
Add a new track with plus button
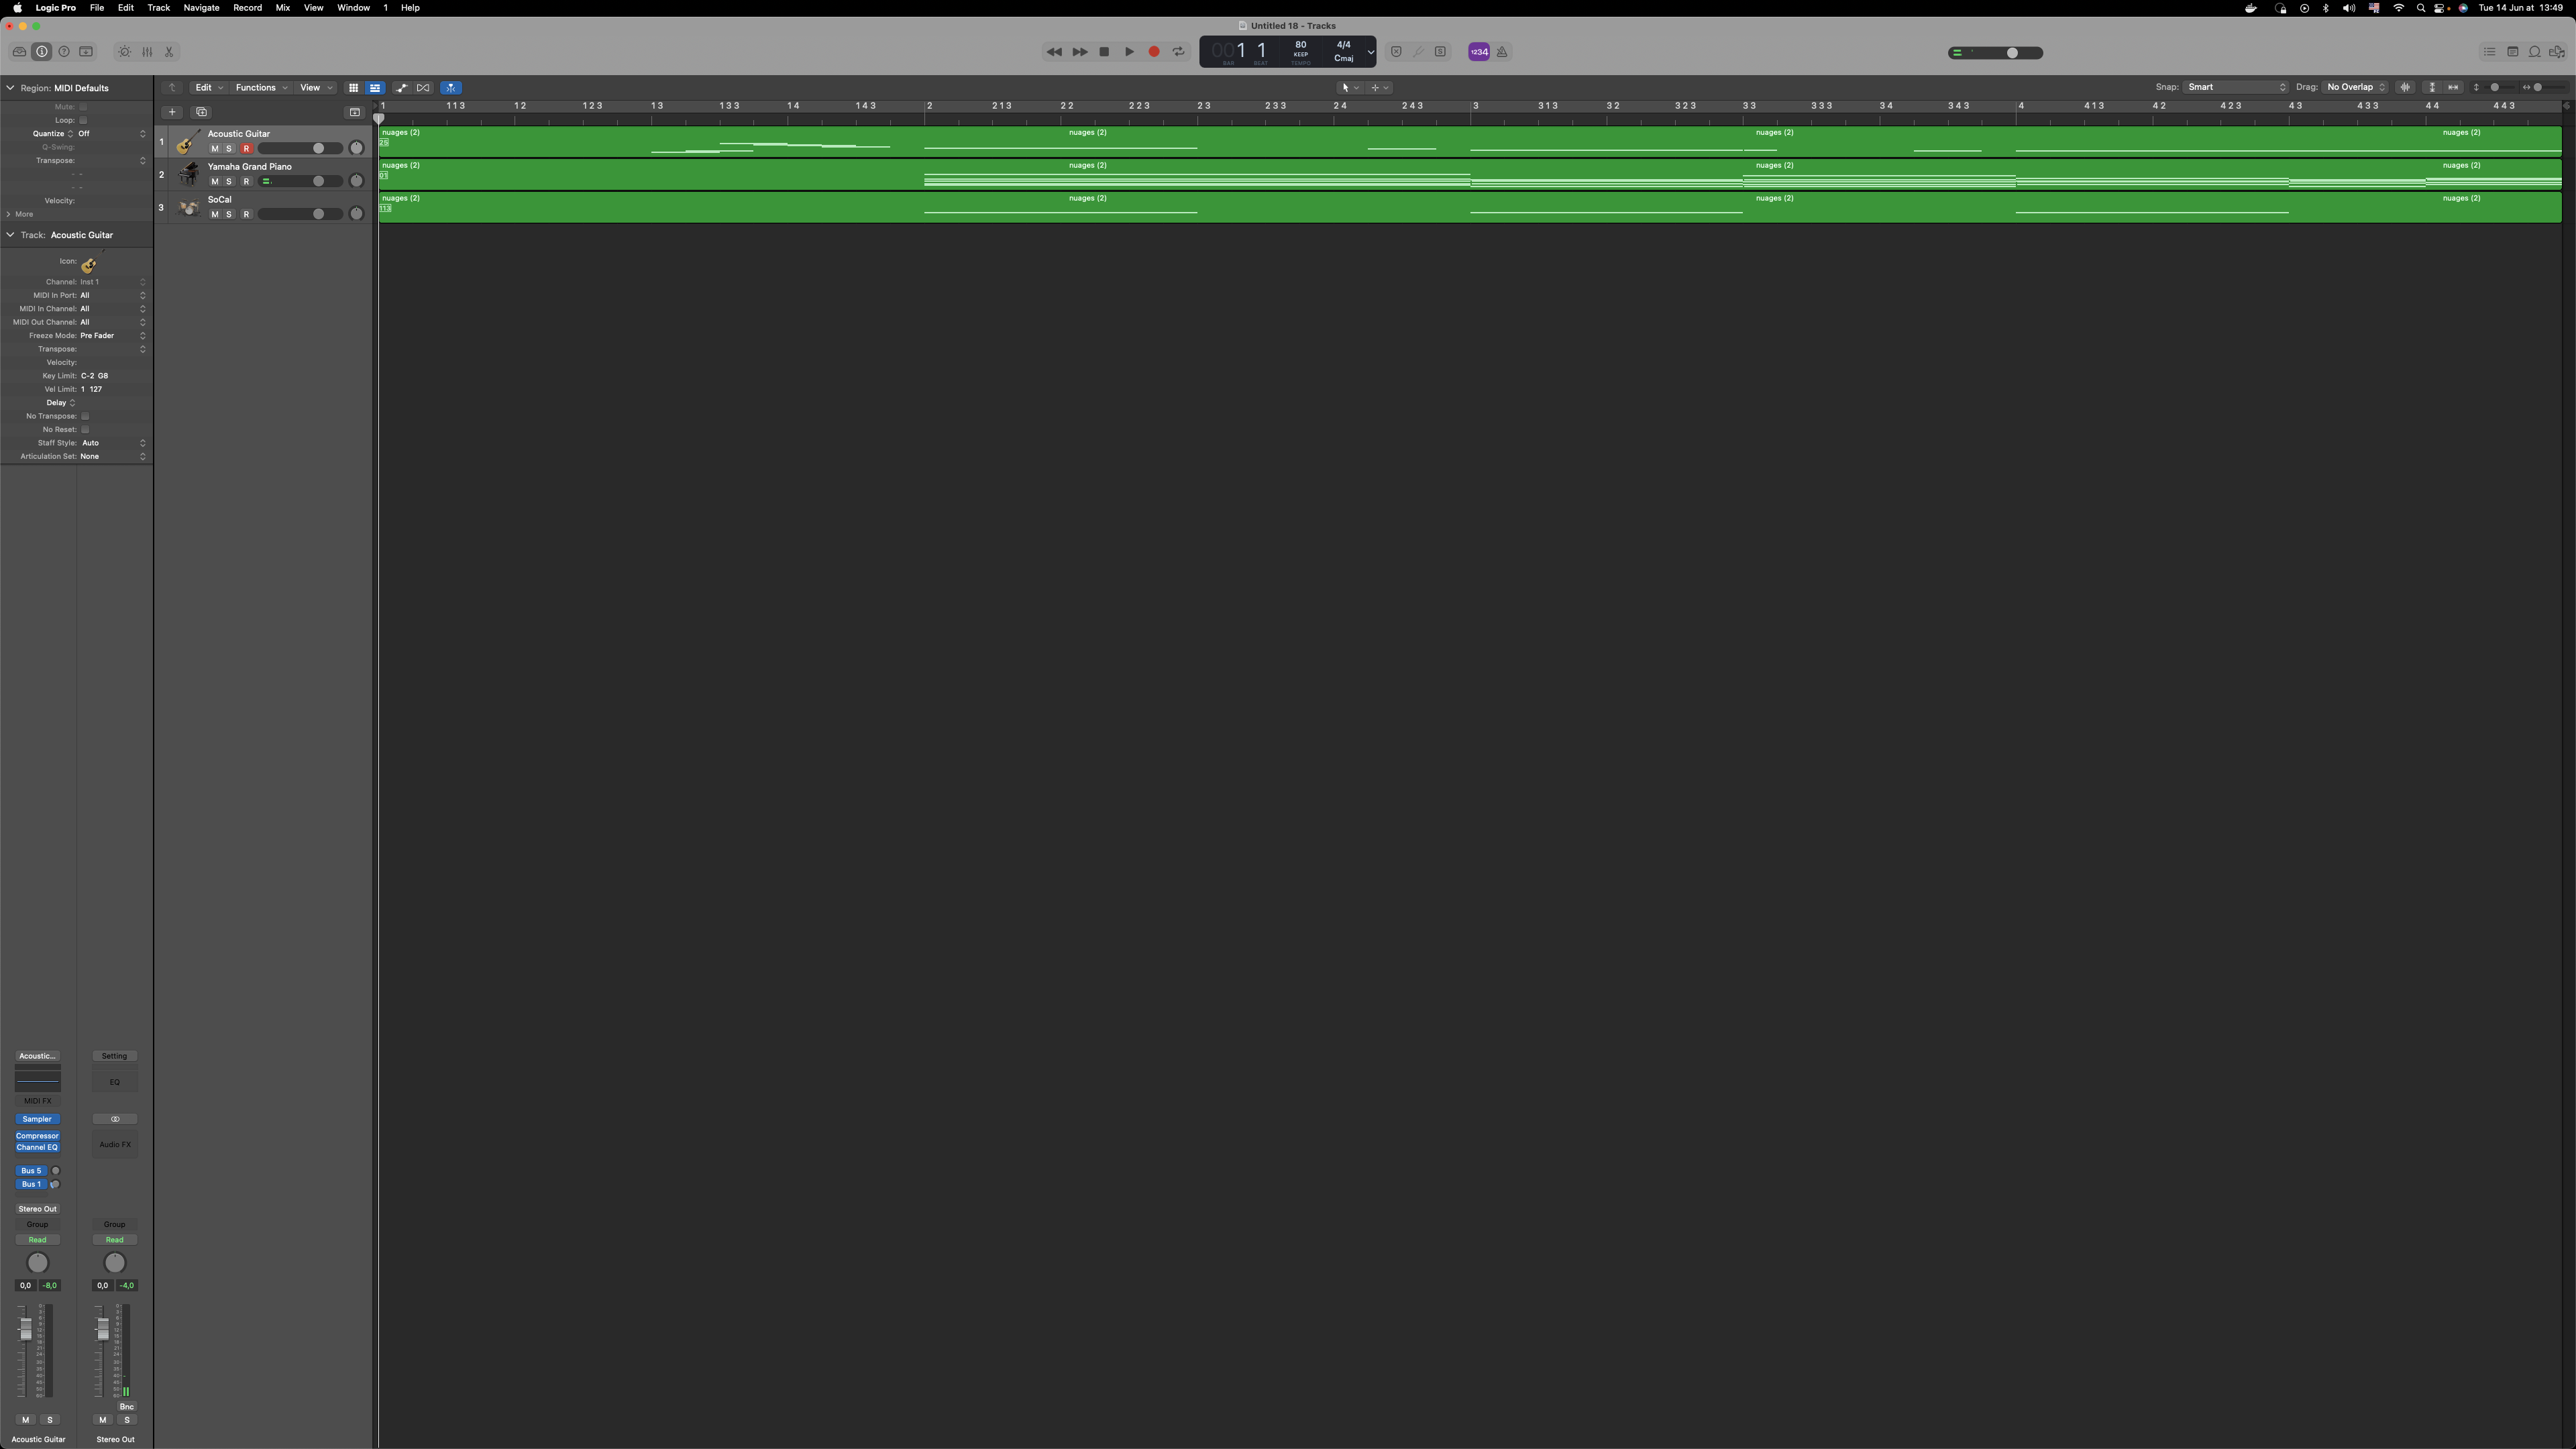tap(172, 112)
